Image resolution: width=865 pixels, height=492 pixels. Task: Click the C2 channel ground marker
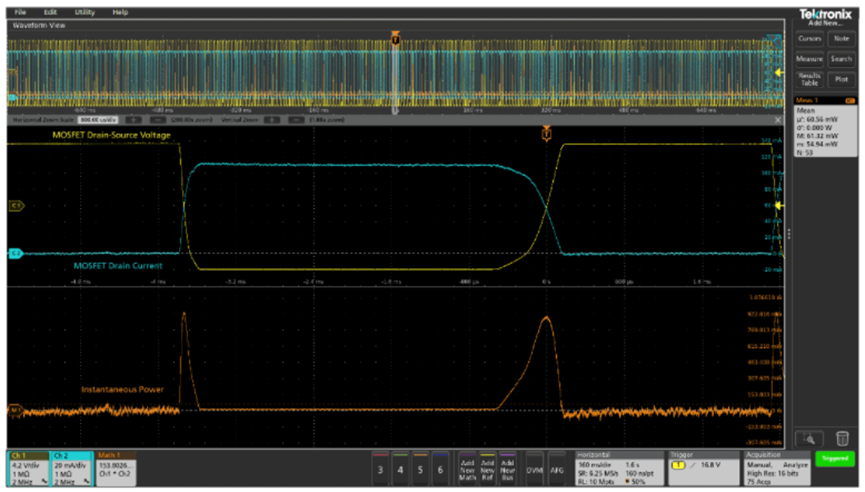coord(15,254)
